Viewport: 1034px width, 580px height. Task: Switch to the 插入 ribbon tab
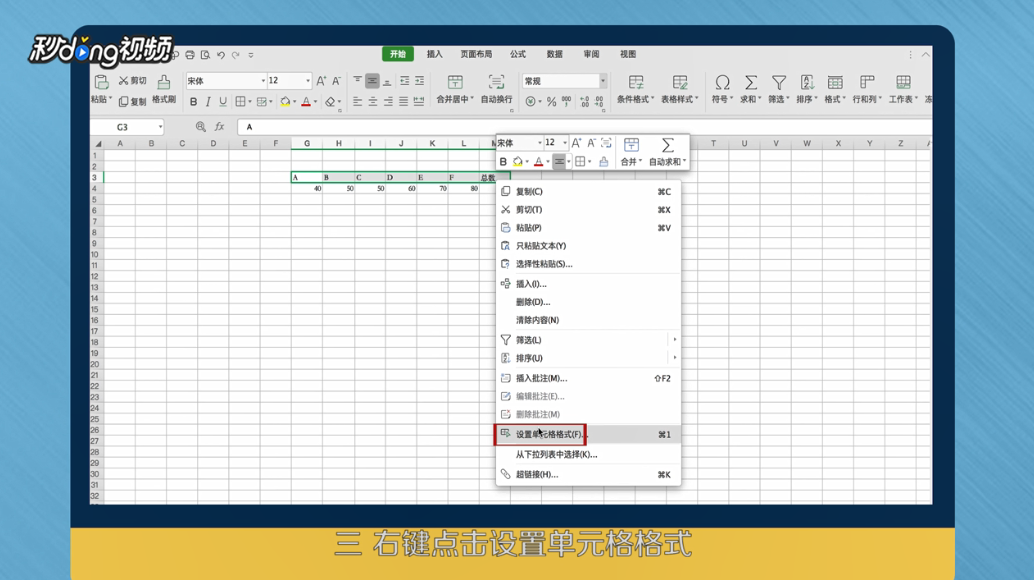(x=433, y=54)
